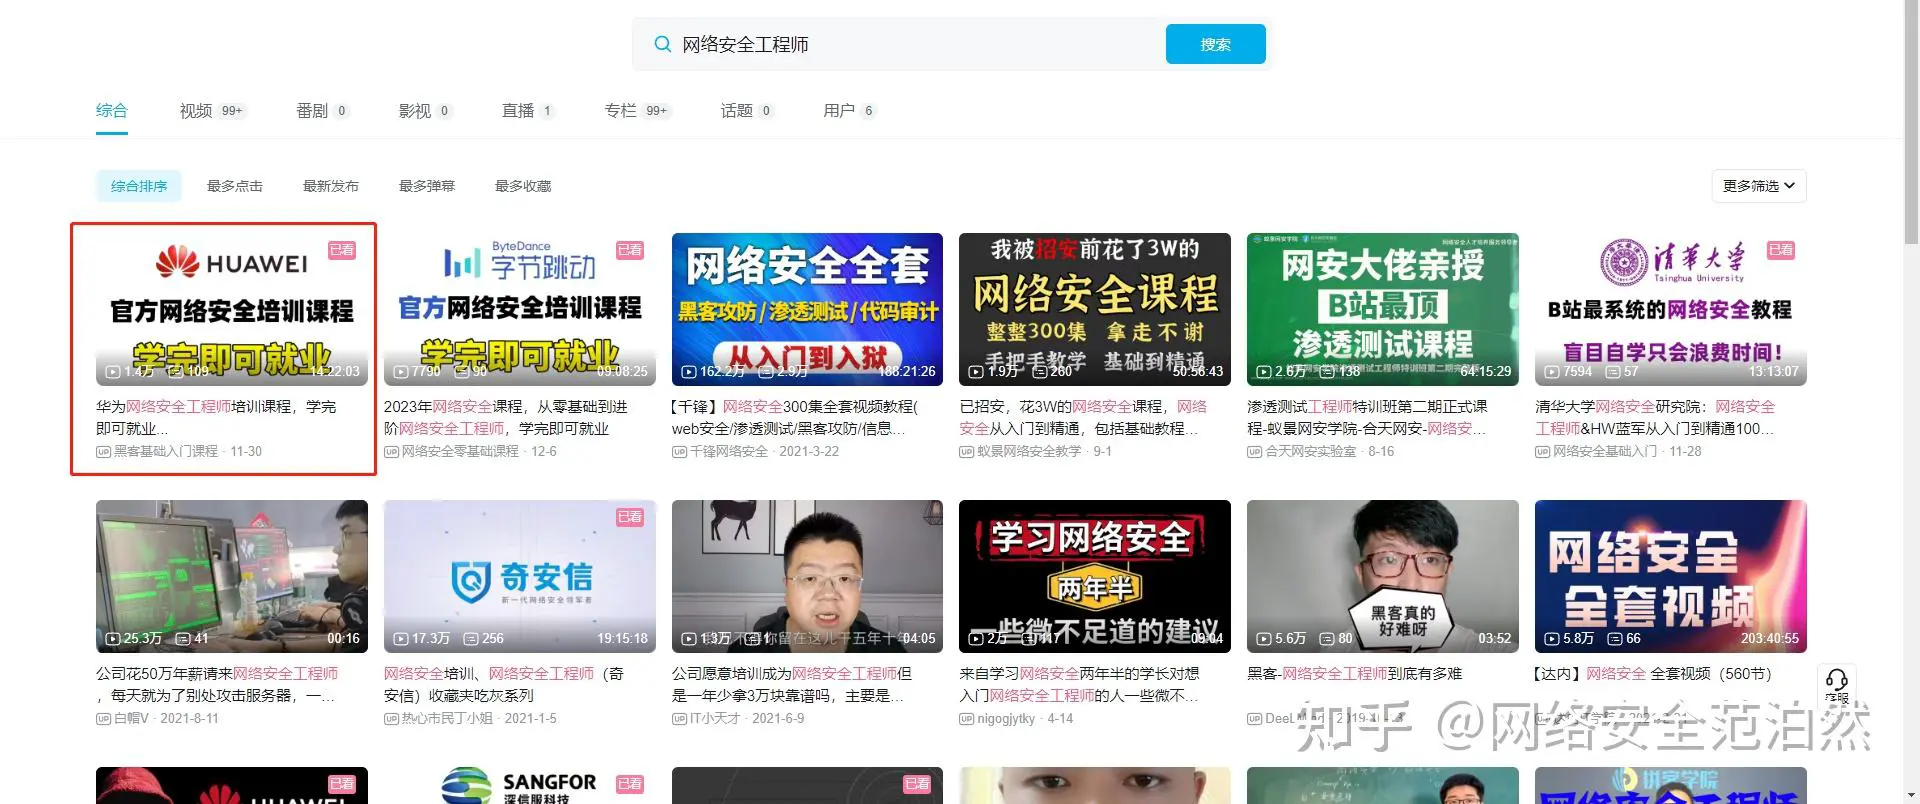Open the 学习网络安全两年半 thumbnail
Image resolution: width=1920 pixels, height=804 pixels.
point(1095,576)
